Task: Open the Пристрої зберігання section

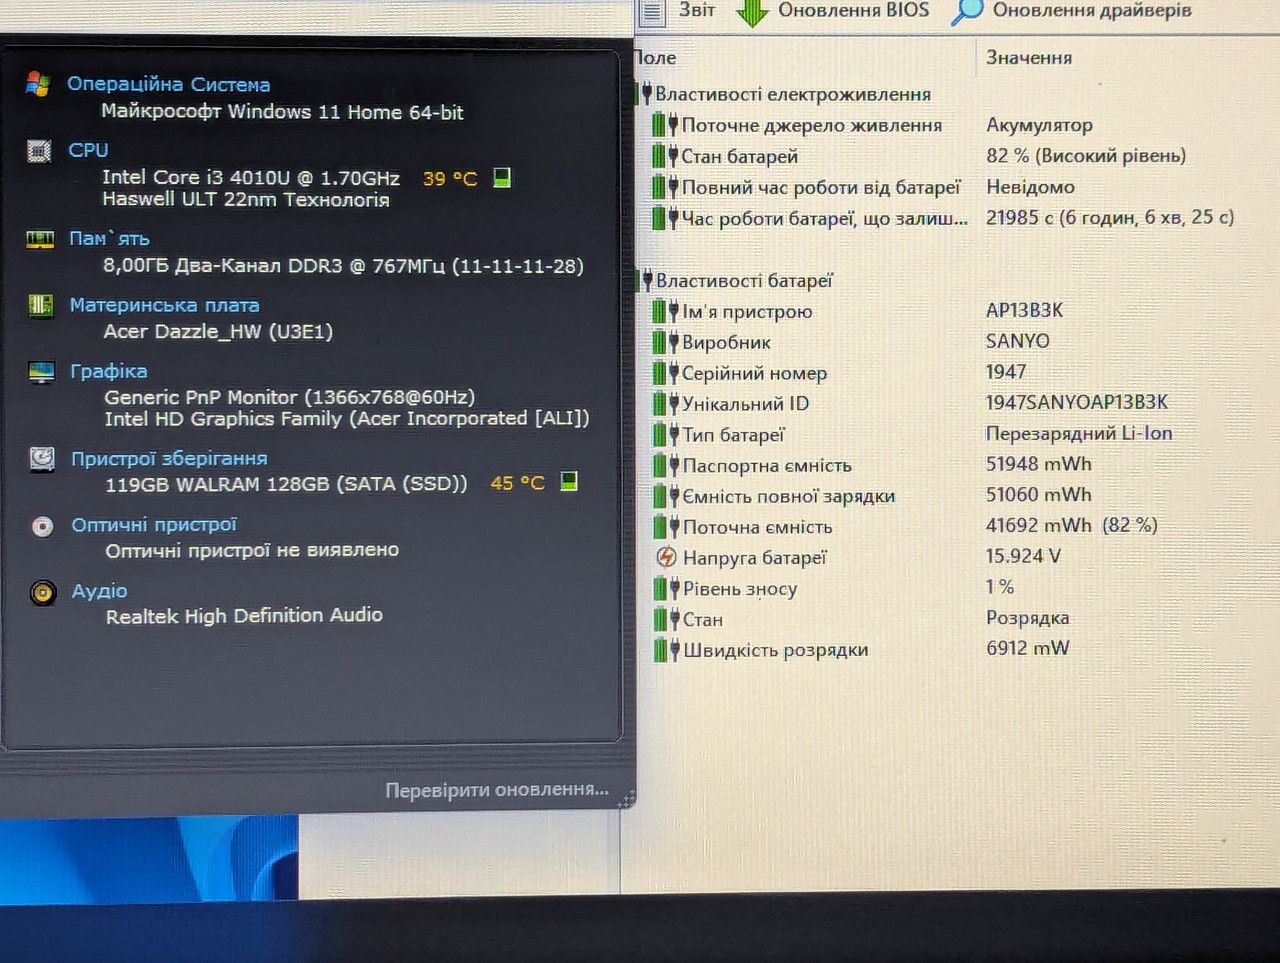Action: click(169, 459)
